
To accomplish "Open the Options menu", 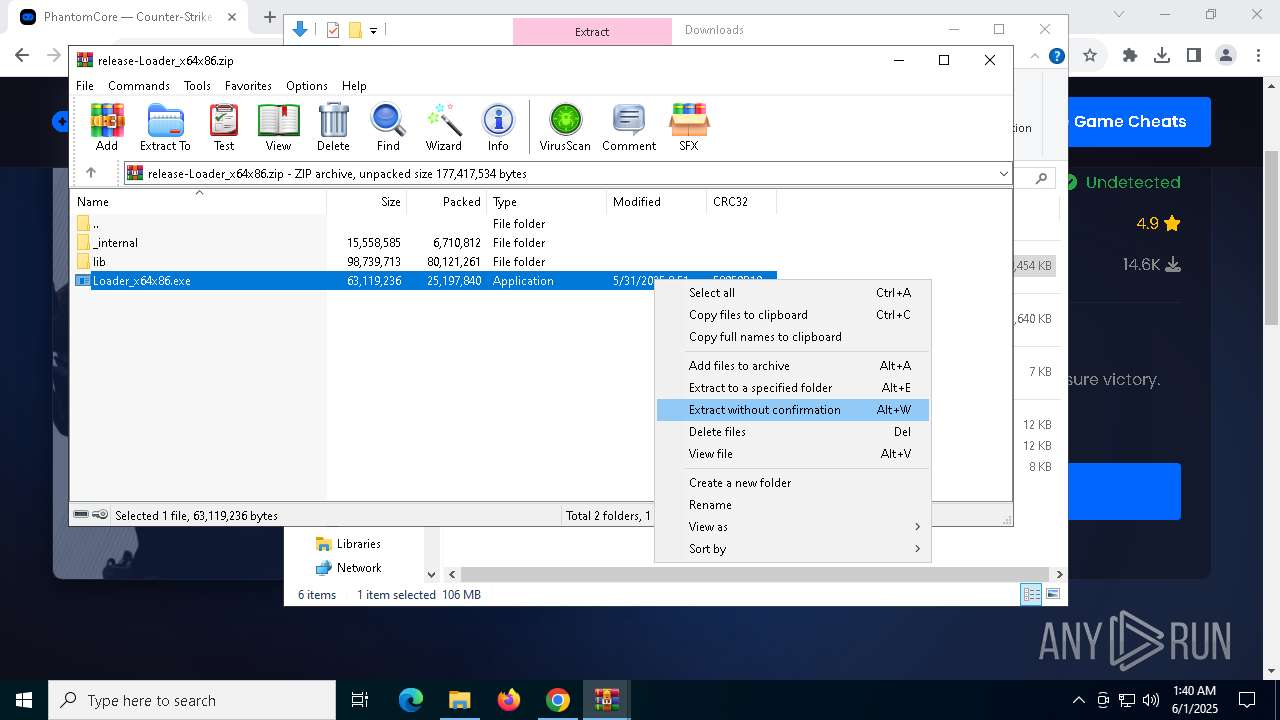I will tap(307, 86).
